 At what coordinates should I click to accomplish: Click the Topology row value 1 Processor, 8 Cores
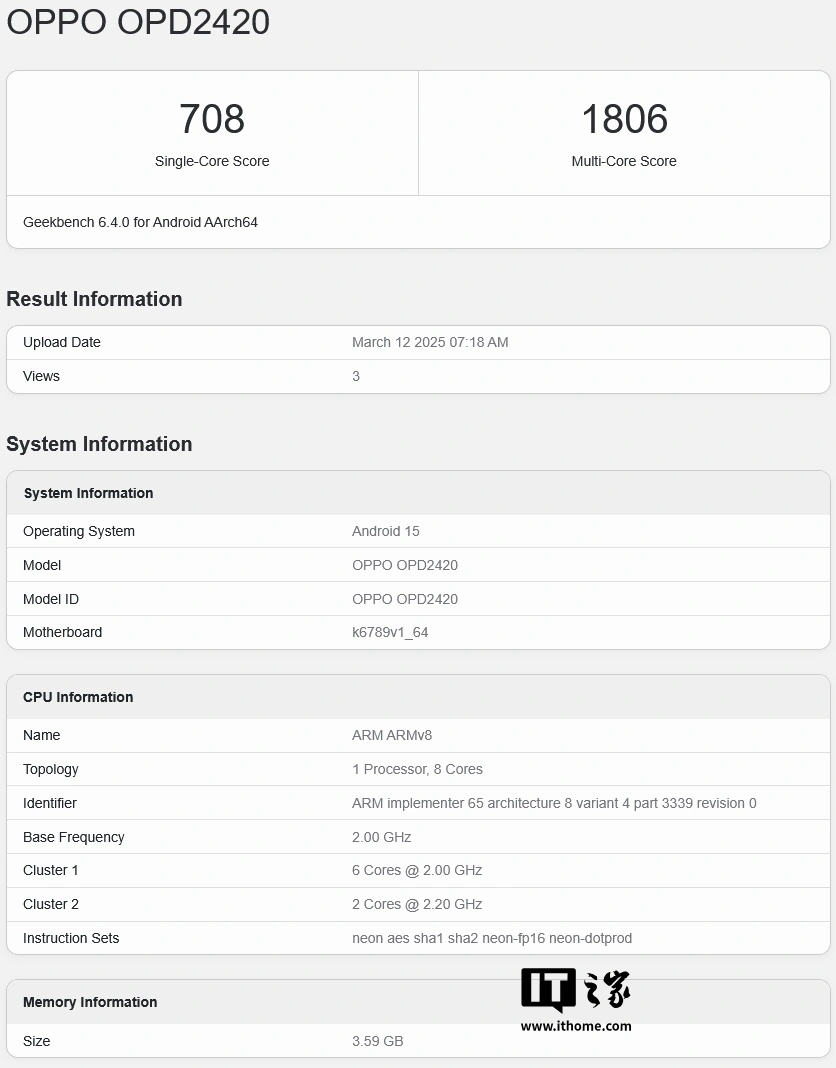click(x=417, y=769)
